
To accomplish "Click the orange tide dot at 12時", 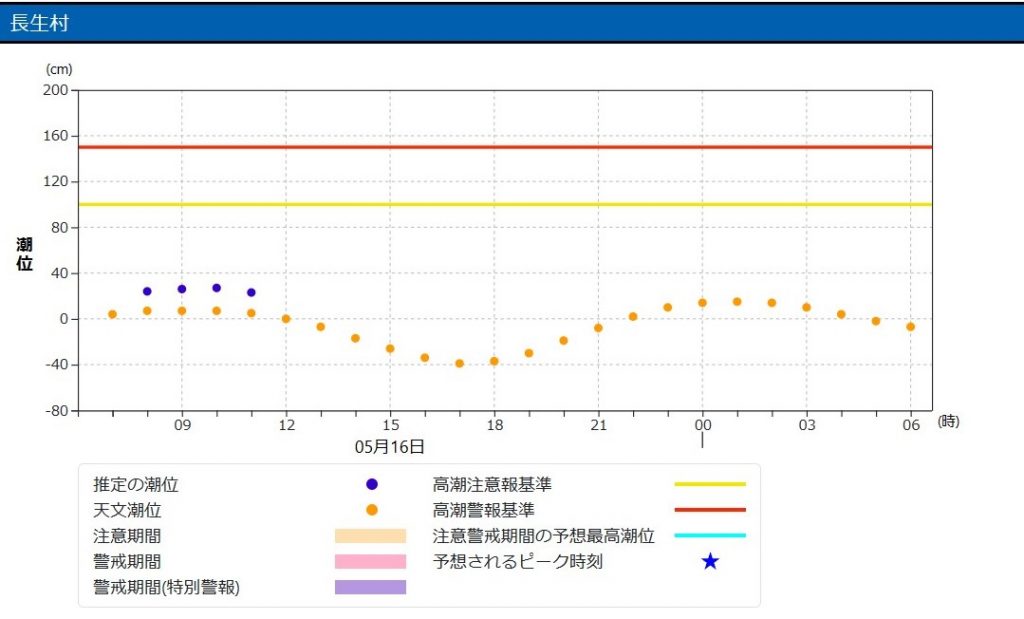I will tap(285, 319).
